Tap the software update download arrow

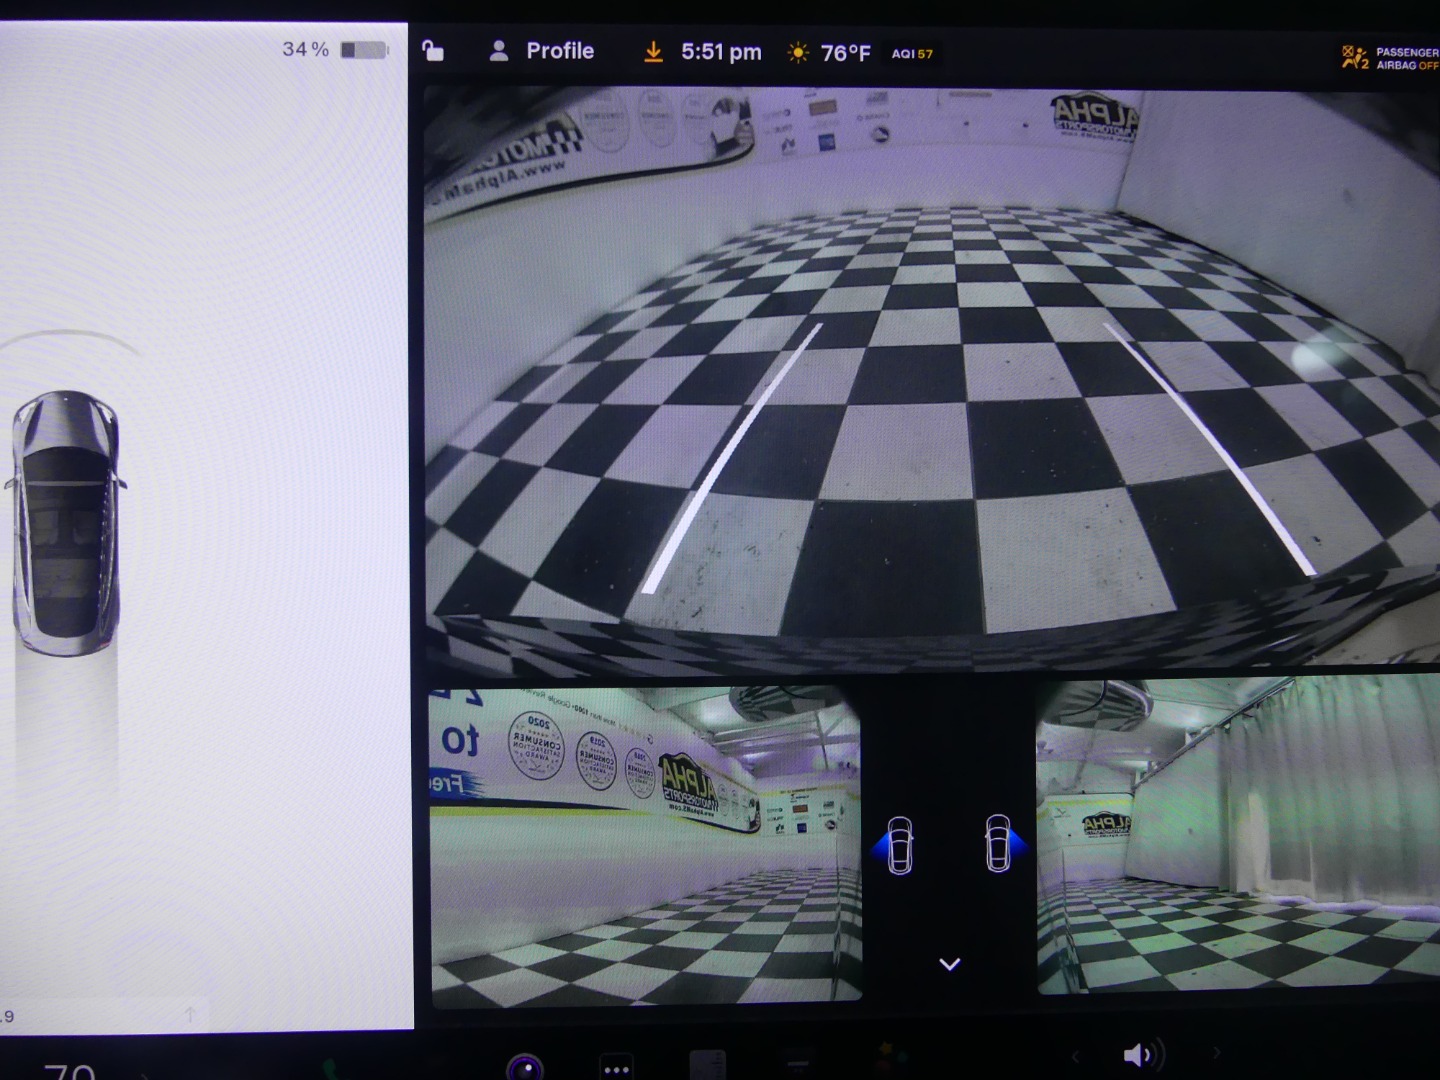click(x=653, y=52)
